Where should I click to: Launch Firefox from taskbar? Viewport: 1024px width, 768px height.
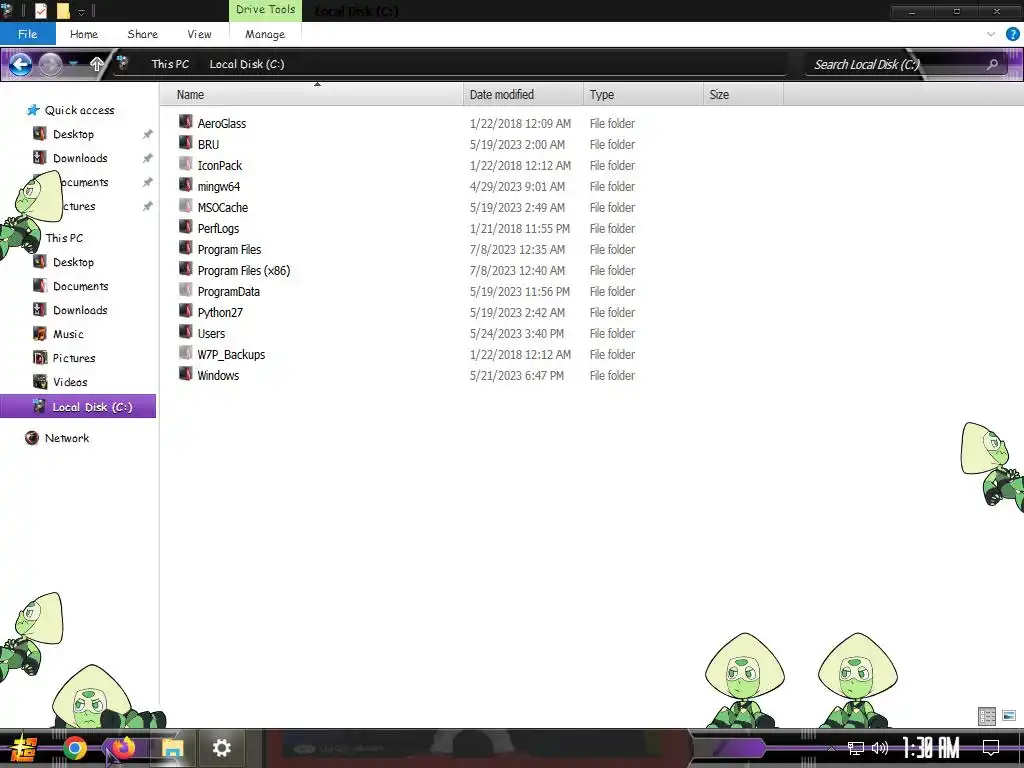coord(122,747)
